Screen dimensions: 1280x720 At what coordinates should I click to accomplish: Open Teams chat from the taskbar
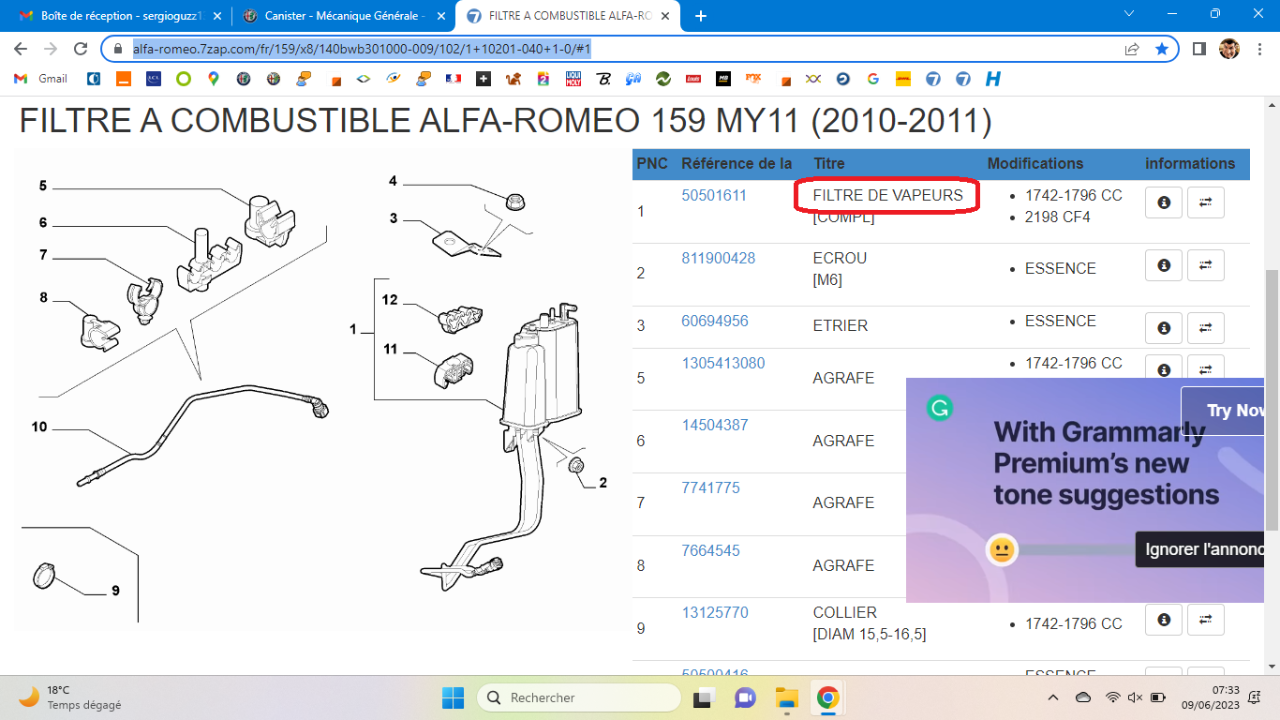[745, 697]
